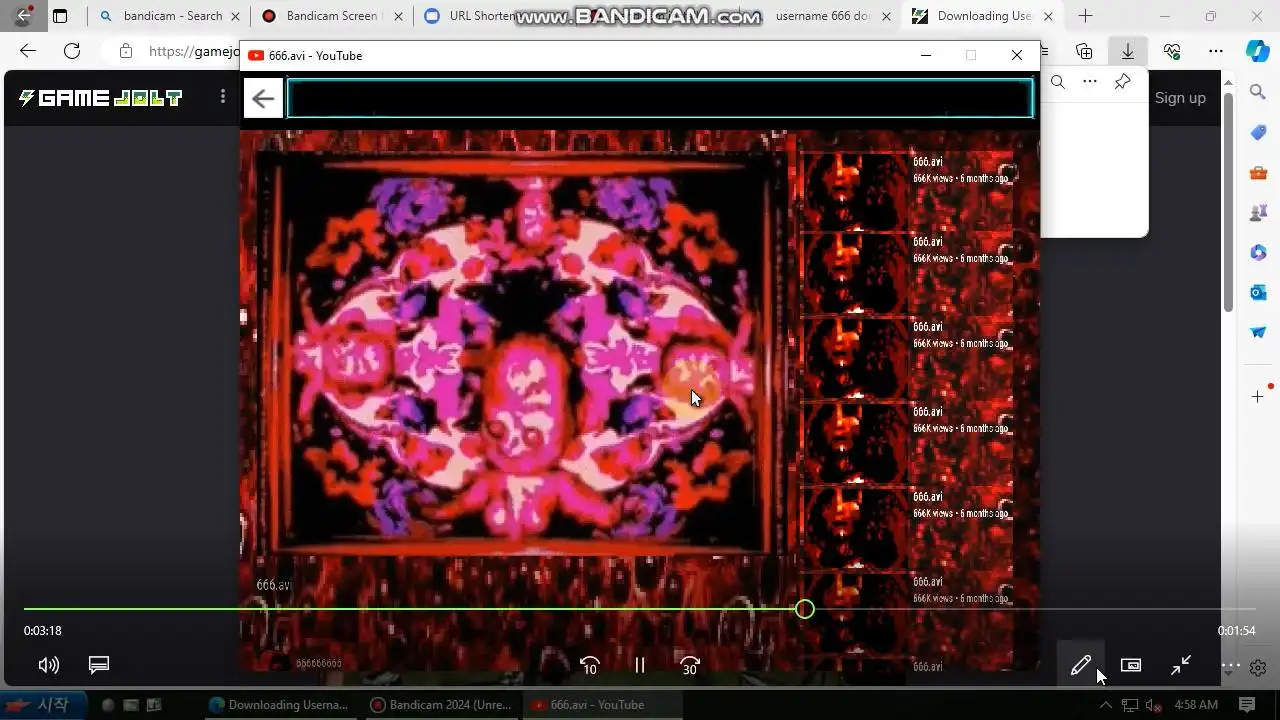Skip forward 30 seconds
The image size is (1280, 720).
[690, 665]
